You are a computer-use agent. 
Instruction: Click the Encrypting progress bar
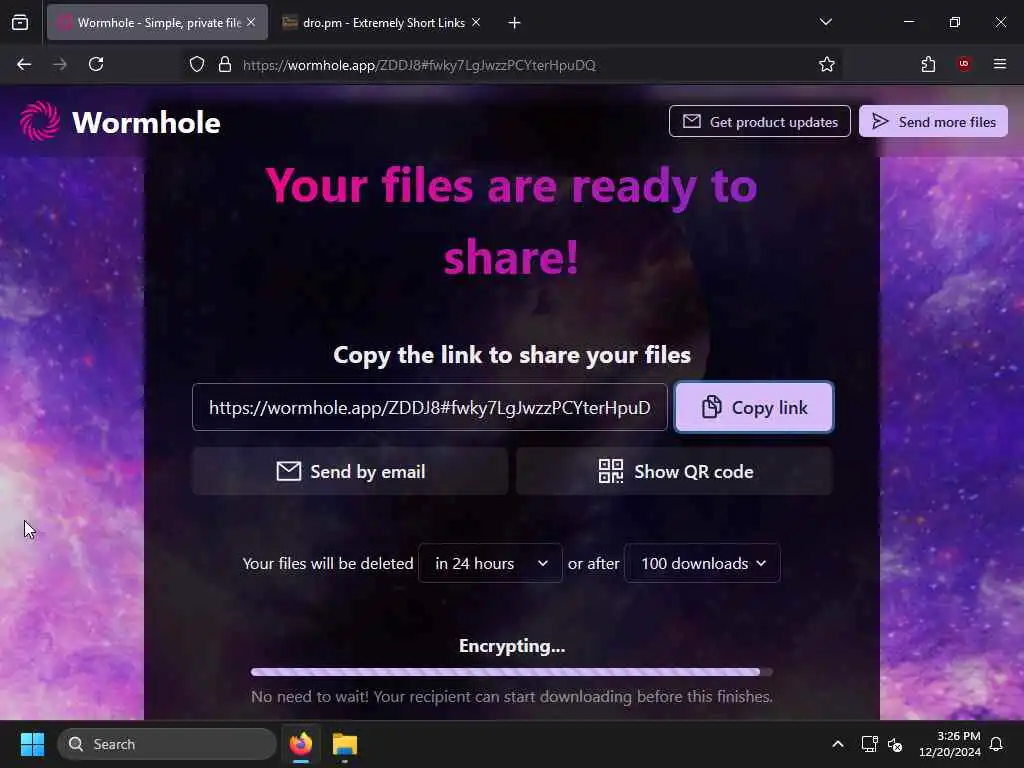[512, 672]
